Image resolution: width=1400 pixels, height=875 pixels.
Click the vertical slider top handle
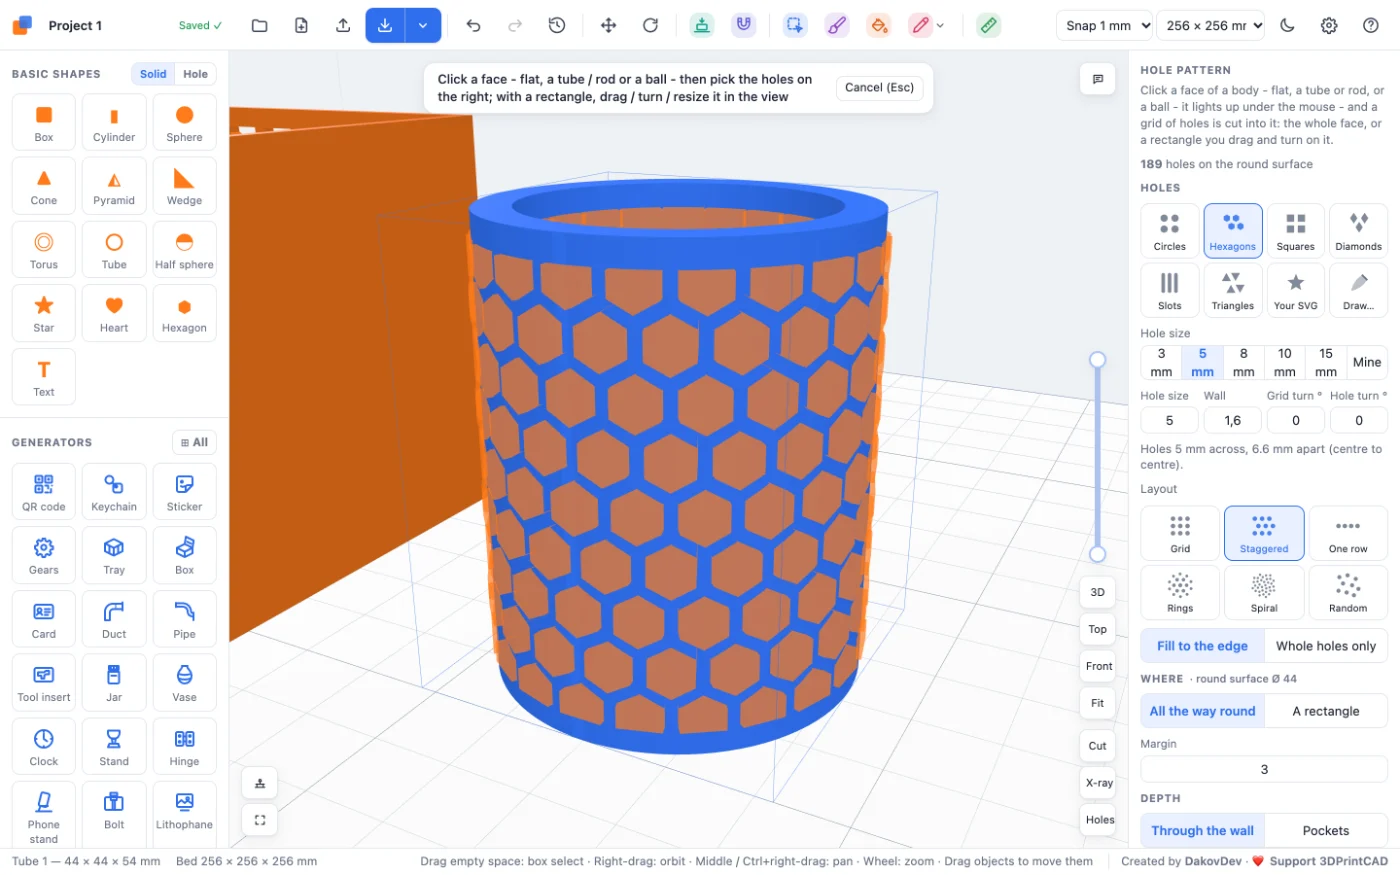(1098, 360)
